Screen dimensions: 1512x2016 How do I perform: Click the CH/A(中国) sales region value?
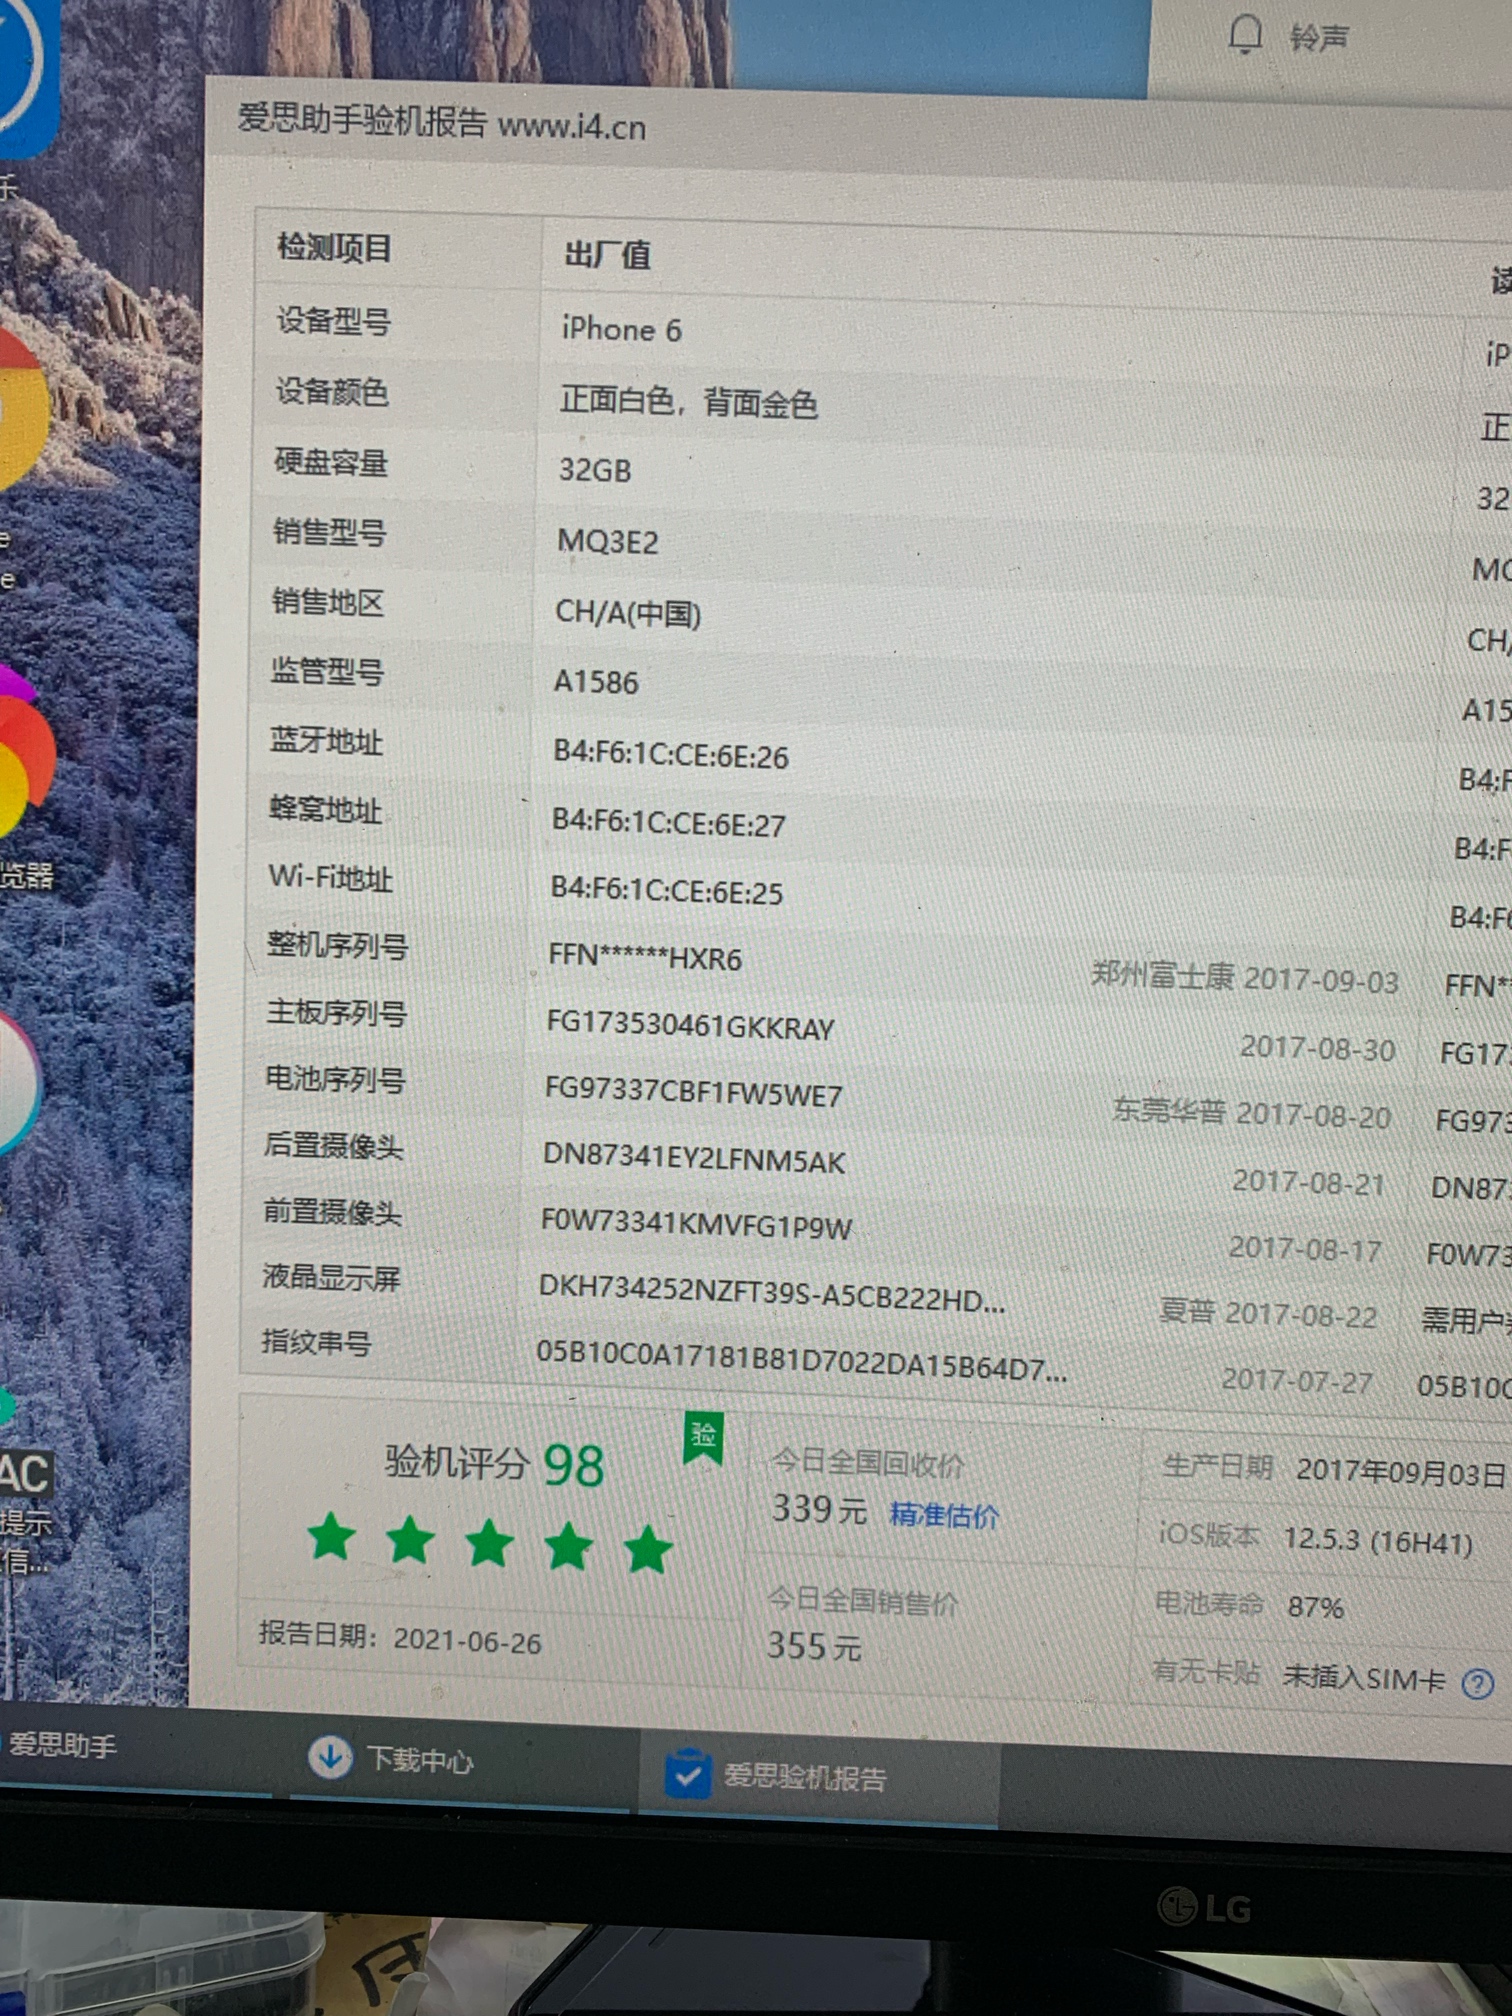click(x=628, y=612)
